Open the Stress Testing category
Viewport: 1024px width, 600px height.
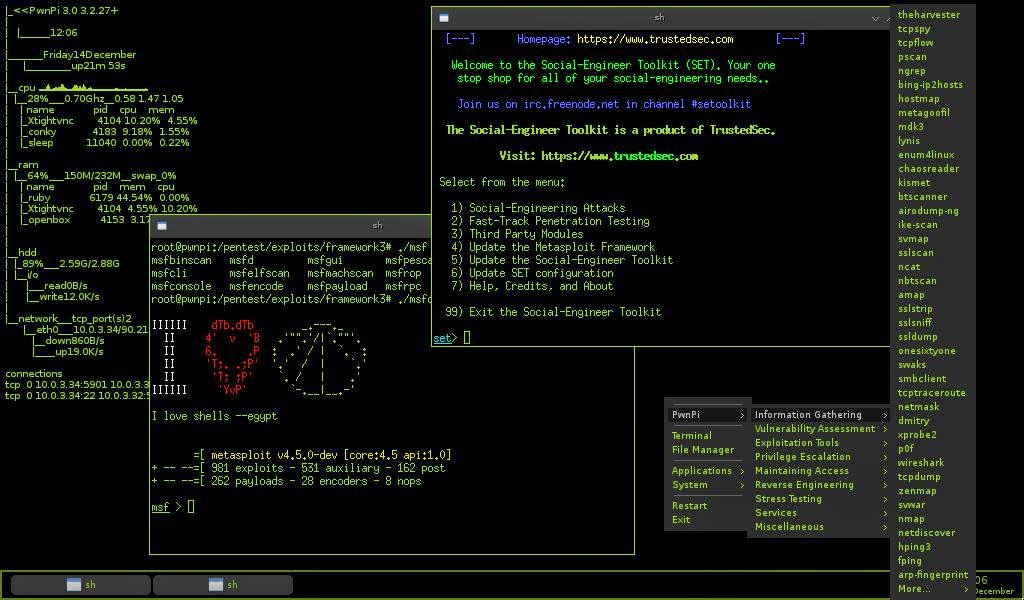tap(820, 498)
